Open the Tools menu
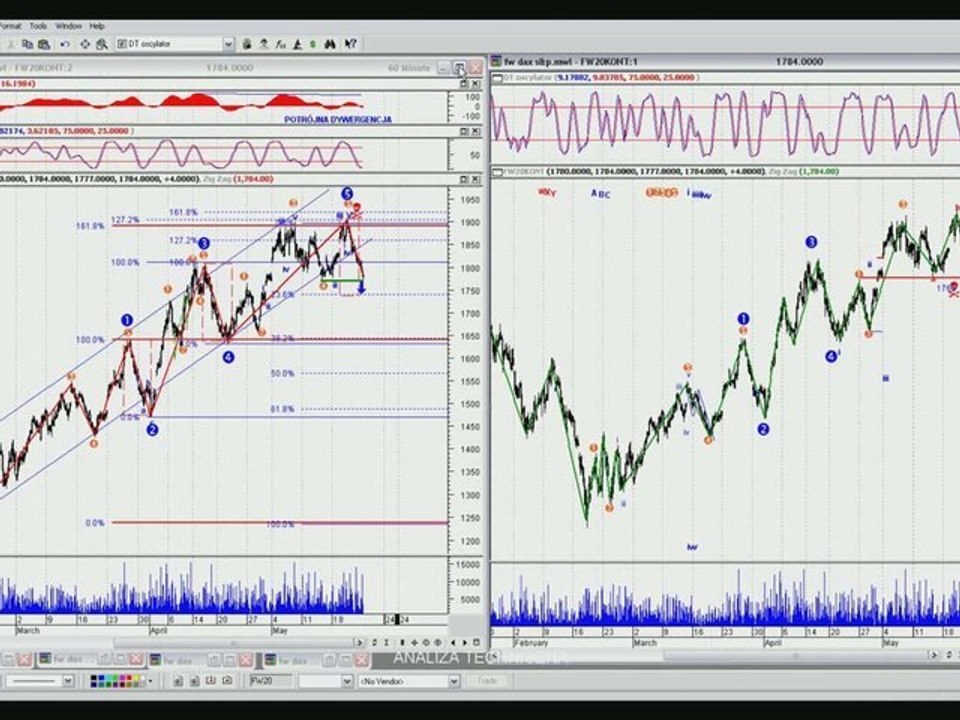This screenshot has width=960, height=720. click(38, 26)
